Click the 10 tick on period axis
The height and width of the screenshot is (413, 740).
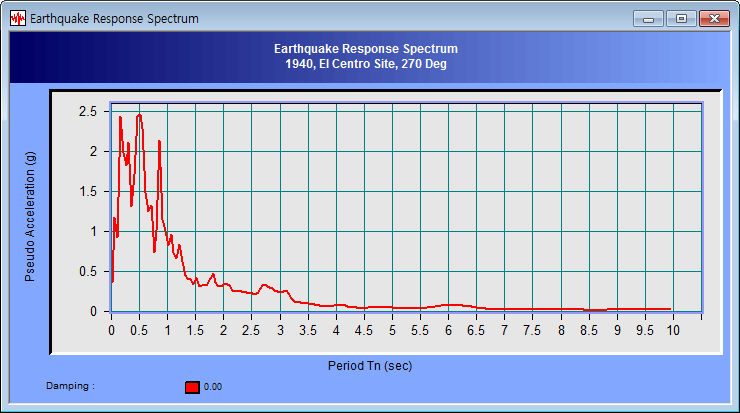pyautogui.click(x=673, y=331)
